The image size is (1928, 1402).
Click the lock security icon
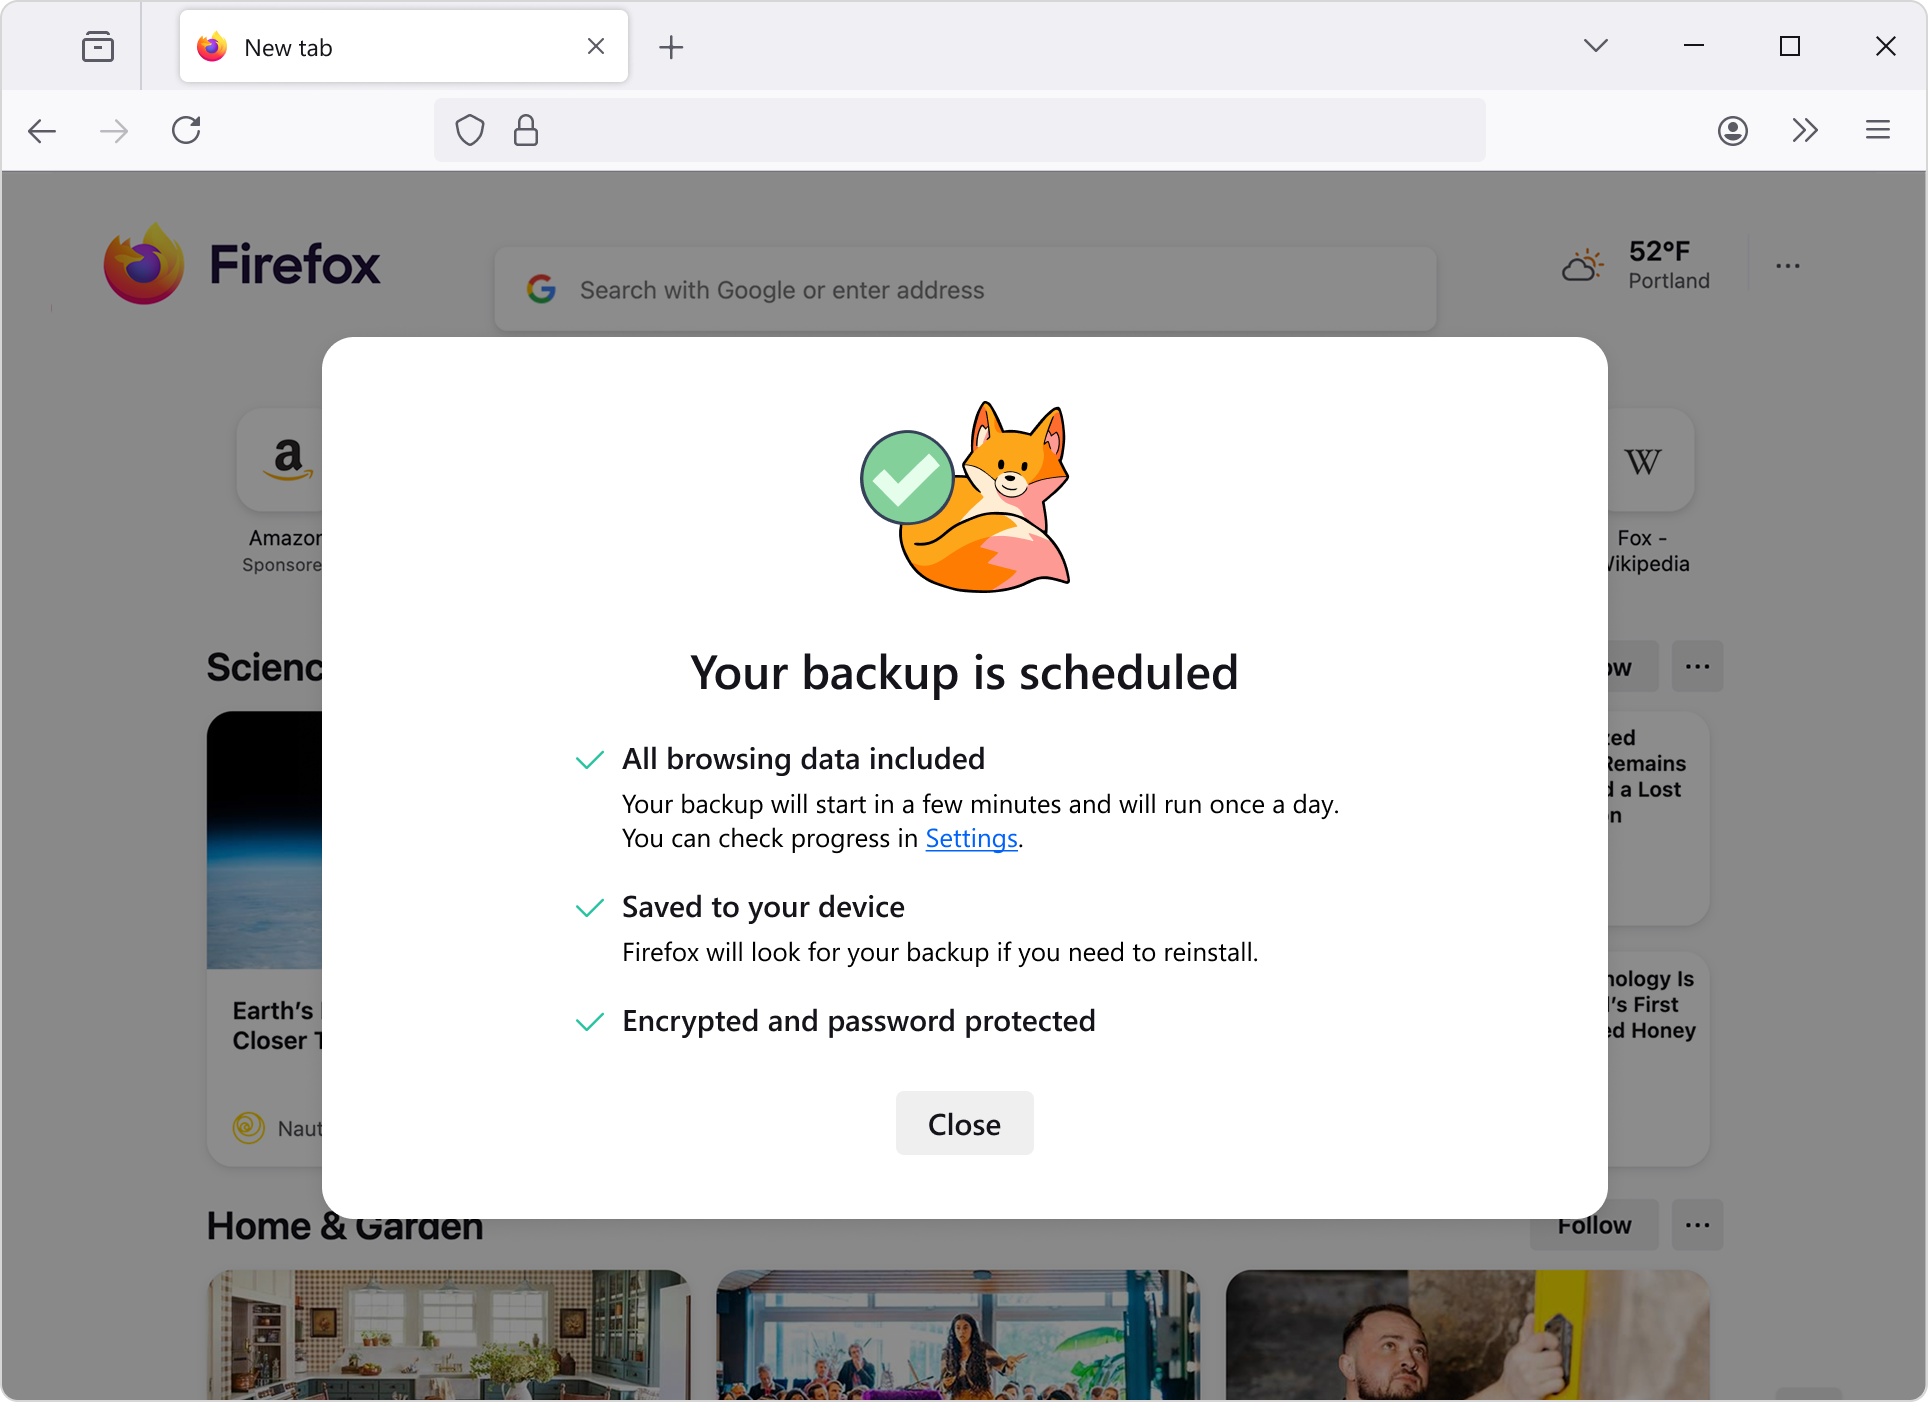pos(525,130)
